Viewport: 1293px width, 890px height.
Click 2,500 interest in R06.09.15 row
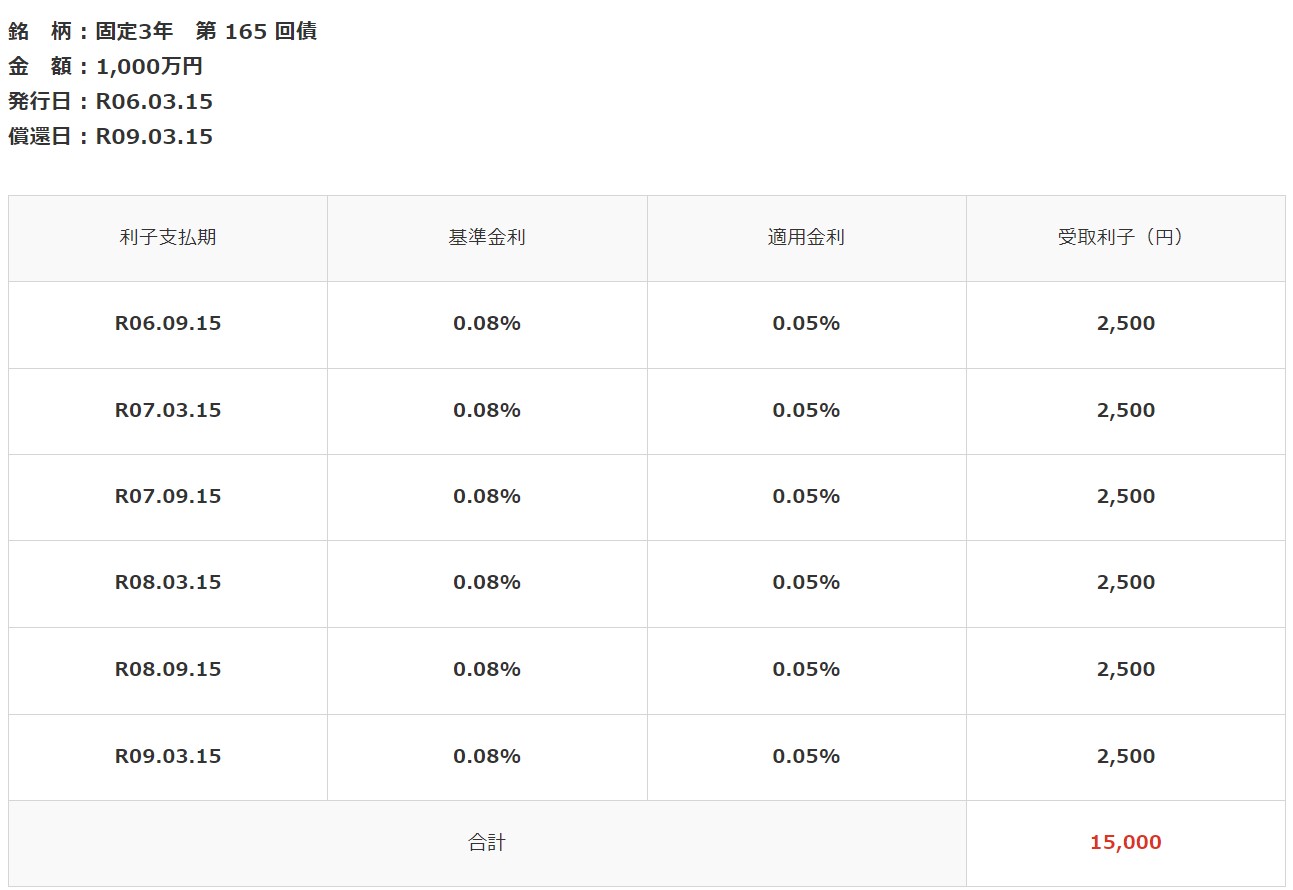1126,324
